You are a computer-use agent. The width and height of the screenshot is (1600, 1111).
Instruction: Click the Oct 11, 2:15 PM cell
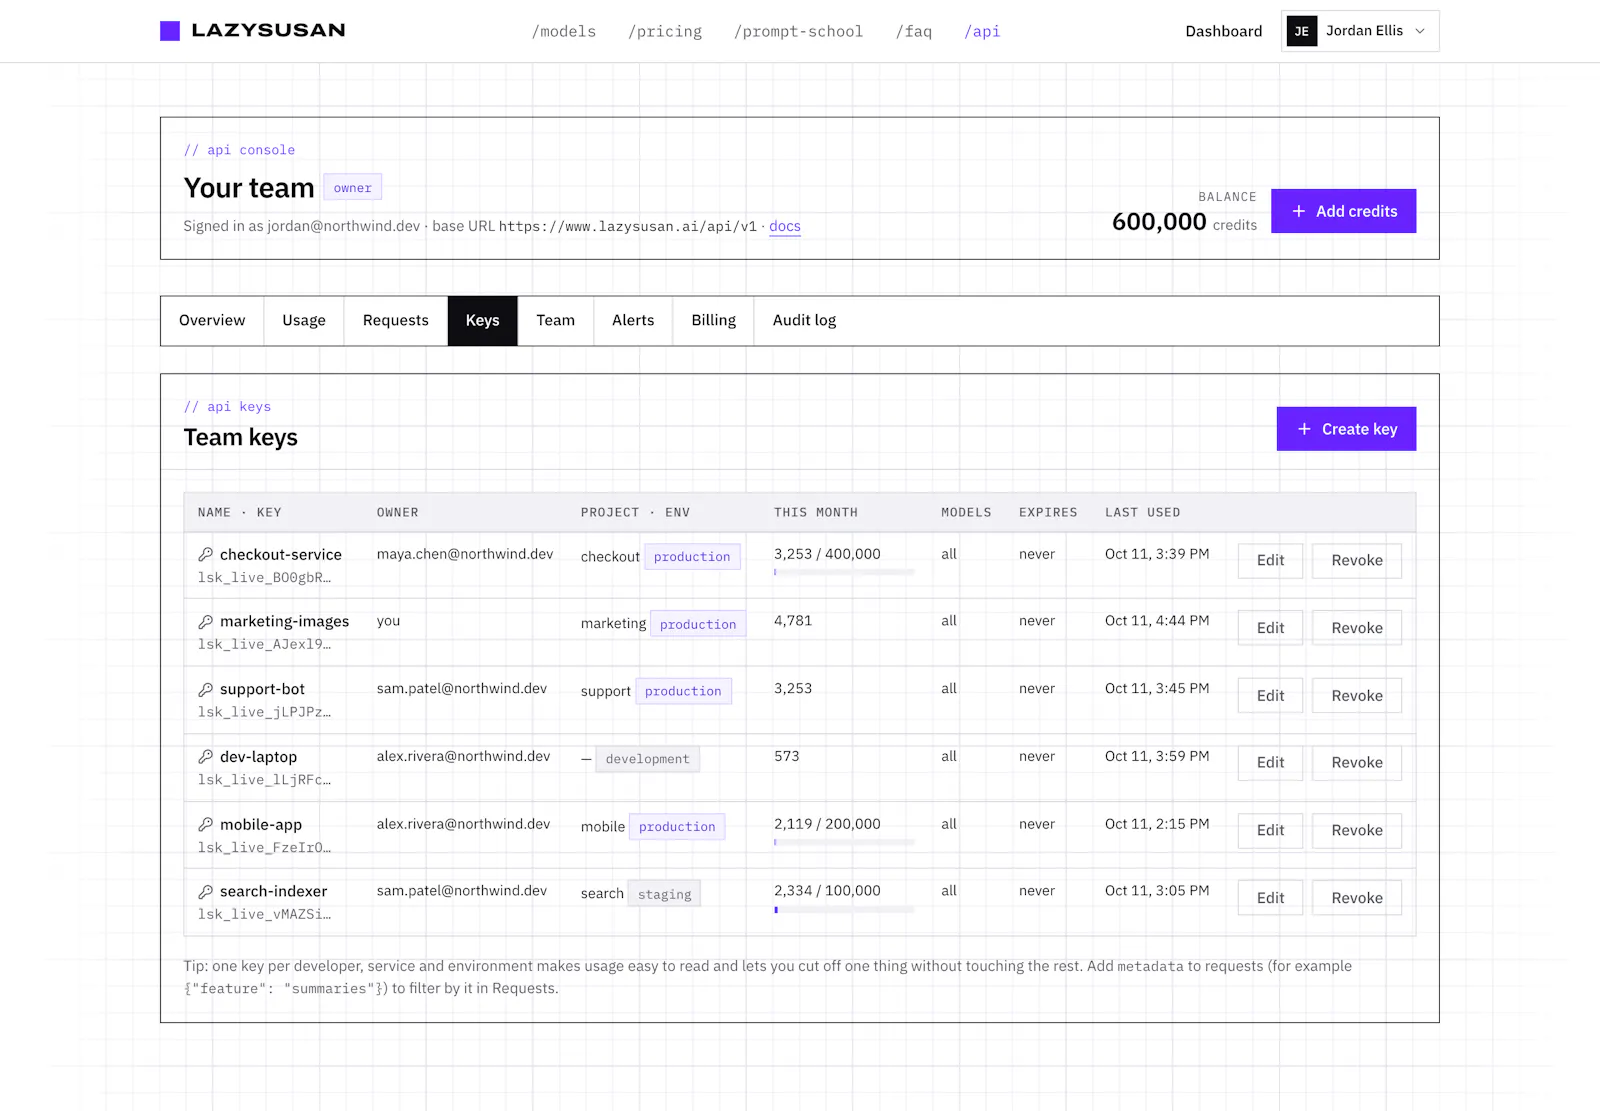pyautogui.click(x=1157, y=824)
